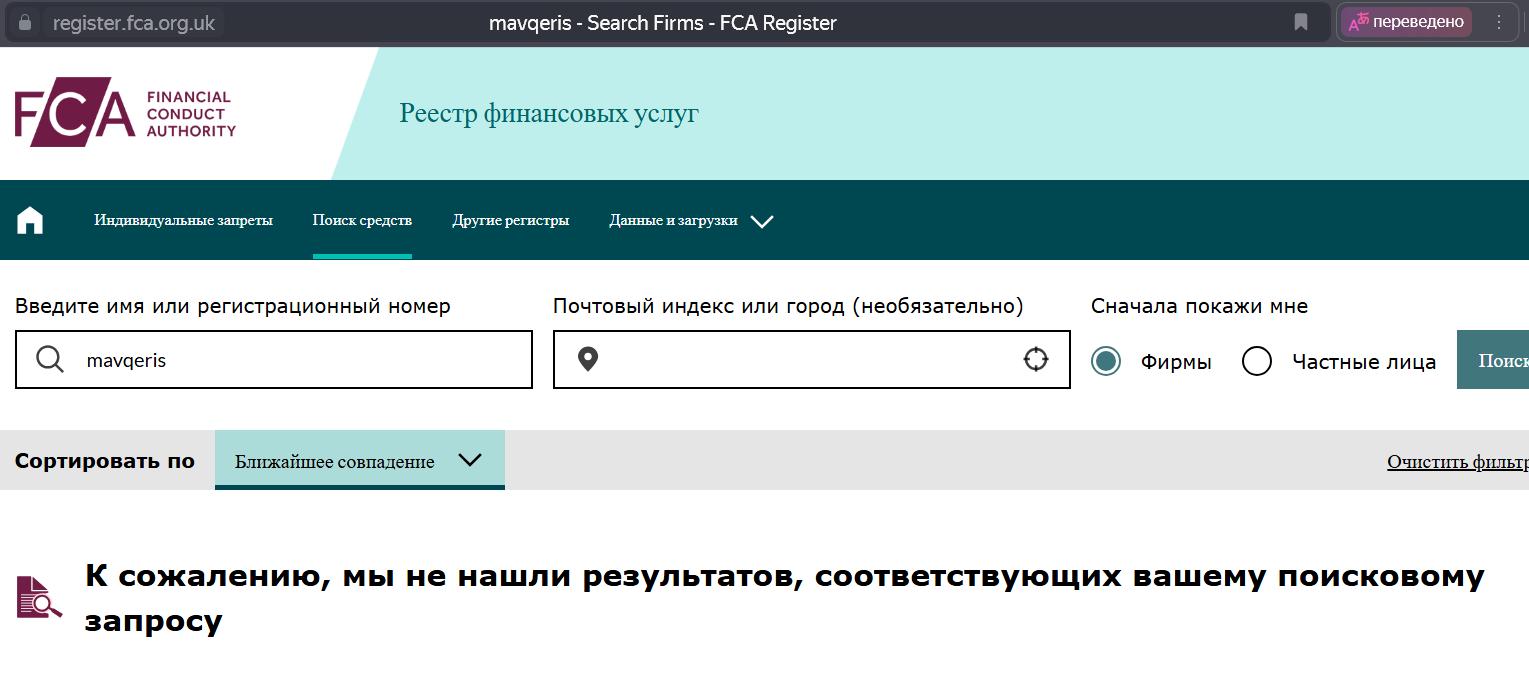This screenshot has height=676, width=1529.
Task: Open Индивидуальные запреты menu item
Action: tap(183, 220)
